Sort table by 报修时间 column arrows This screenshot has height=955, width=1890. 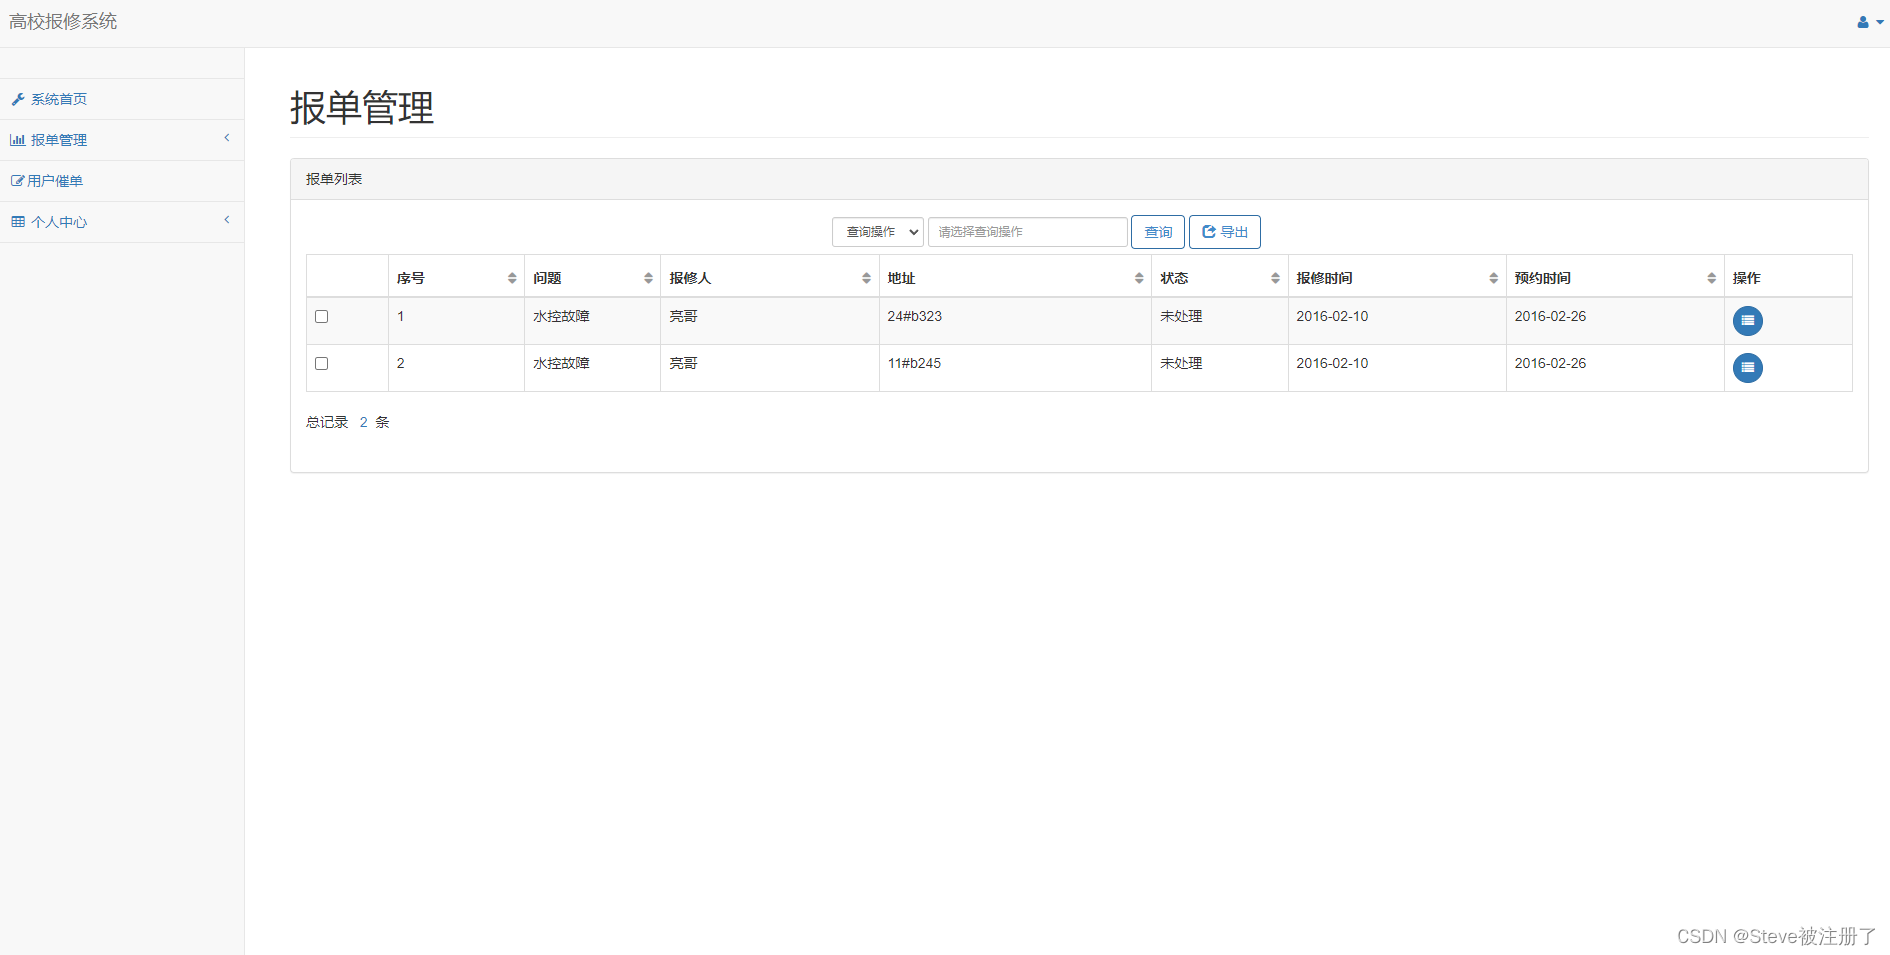tap(1493, 278)
